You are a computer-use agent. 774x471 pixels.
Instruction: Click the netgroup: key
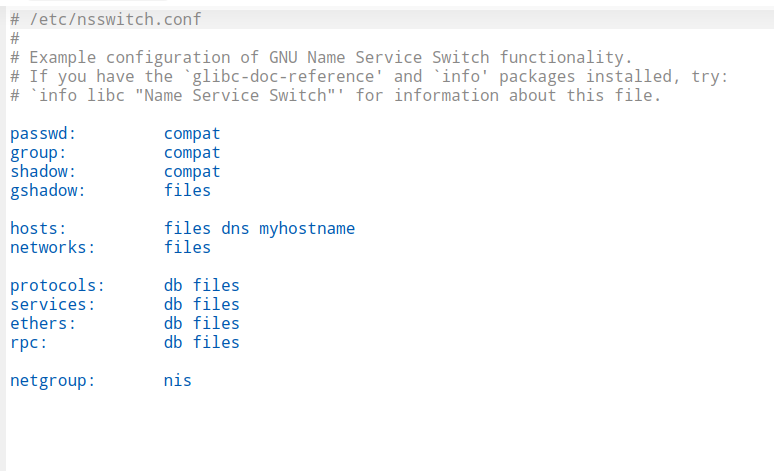coord(52,381)
